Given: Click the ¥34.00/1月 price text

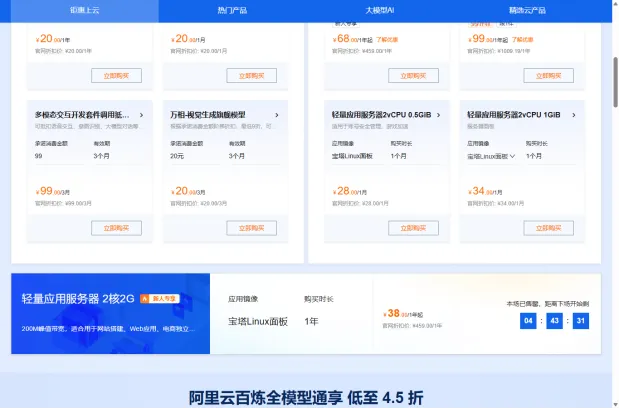Looking at the screenshot, I should (x=485, y=191).
